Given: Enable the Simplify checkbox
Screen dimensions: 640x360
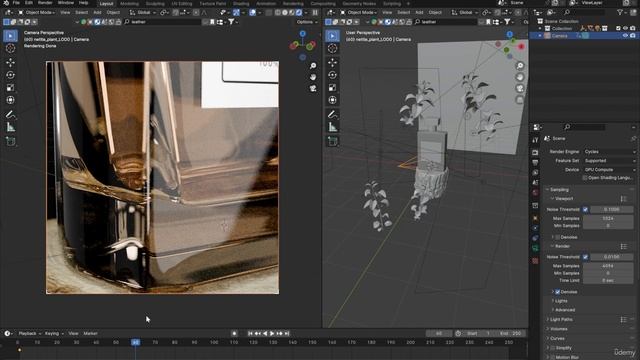Looking at the screenshot, I should tap(553, 348).
